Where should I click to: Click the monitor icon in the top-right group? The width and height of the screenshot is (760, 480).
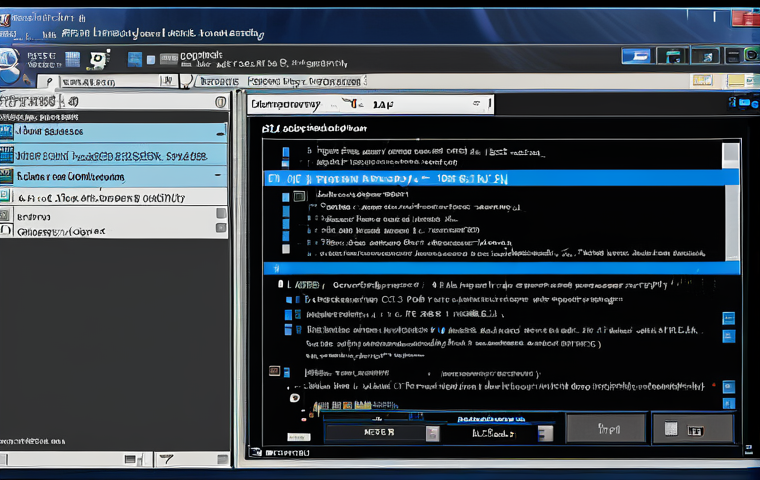[673, 56]
